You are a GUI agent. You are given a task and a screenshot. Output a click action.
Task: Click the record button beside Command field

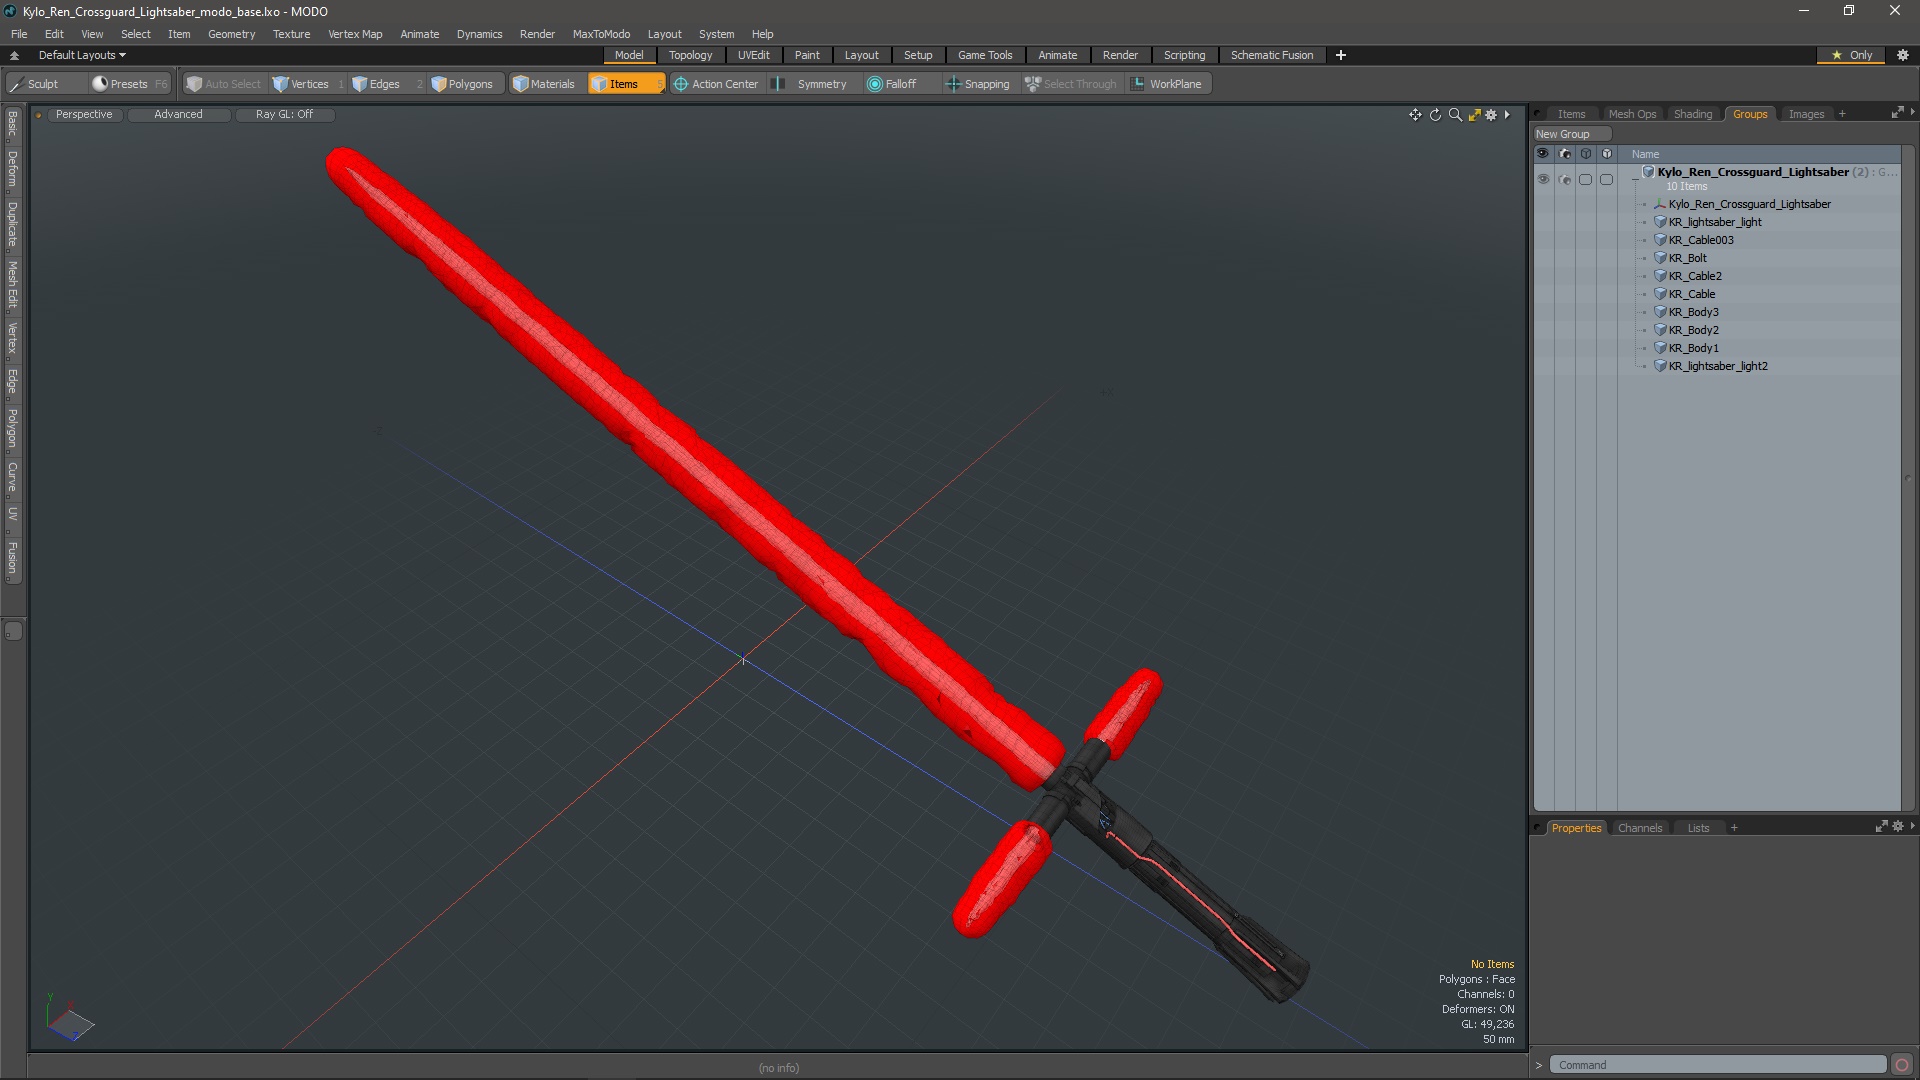click(x=1902, y=1065)
